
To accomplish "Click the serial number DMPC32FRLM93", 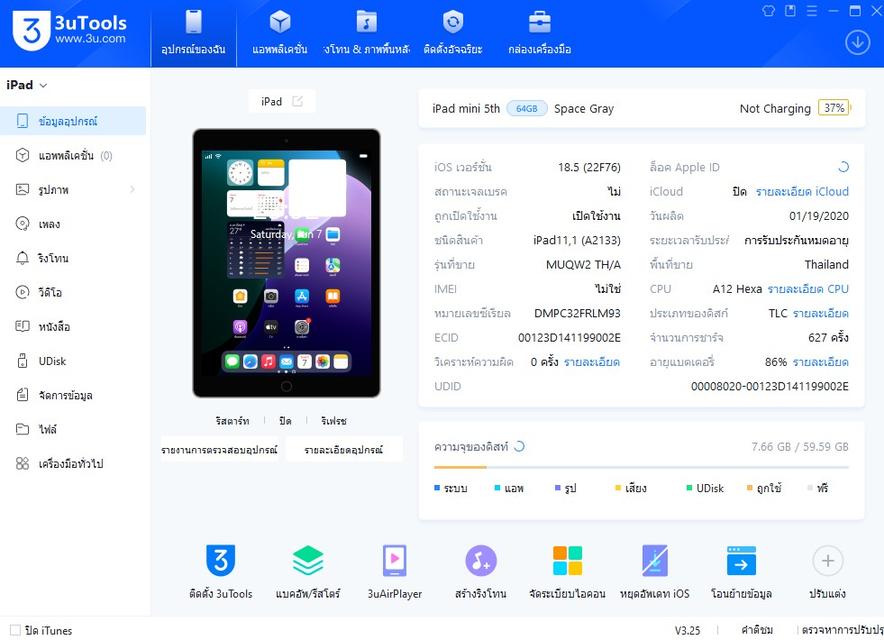I will (x=577, y=314).
